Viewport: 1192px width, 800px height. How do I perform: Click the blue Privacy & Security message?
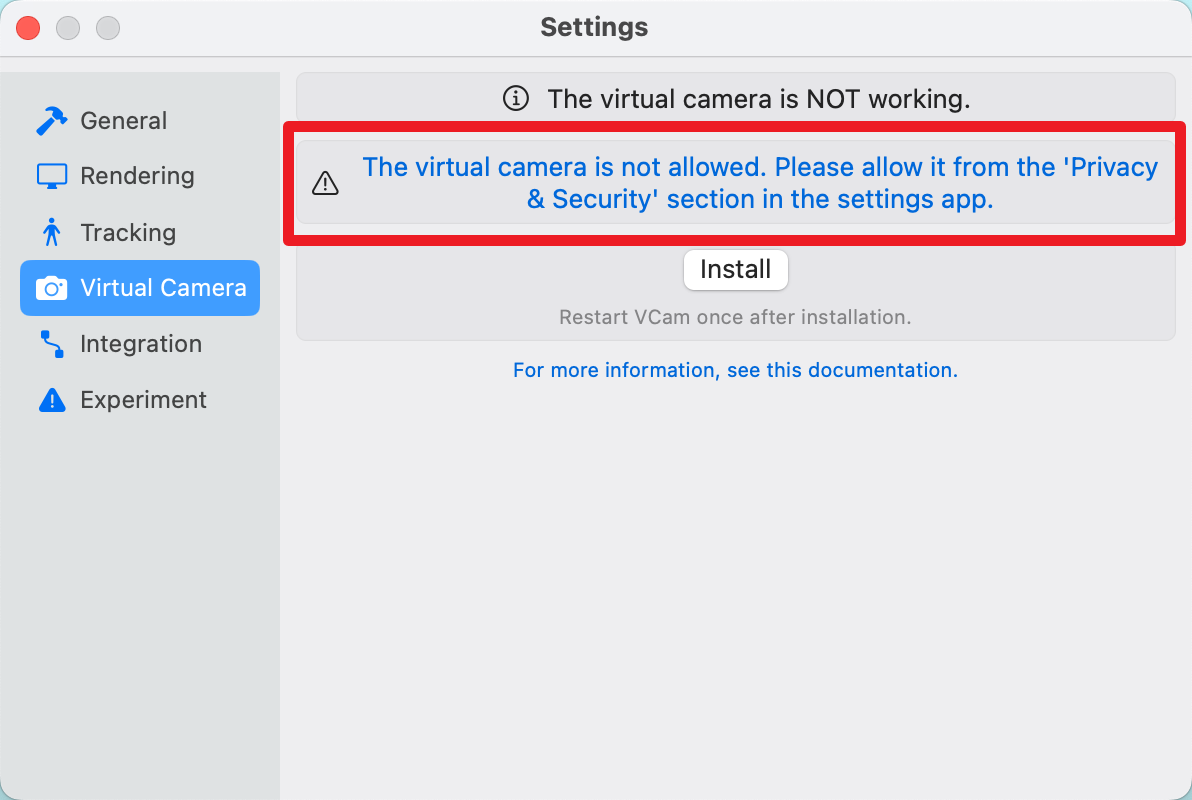coord(760,183)
